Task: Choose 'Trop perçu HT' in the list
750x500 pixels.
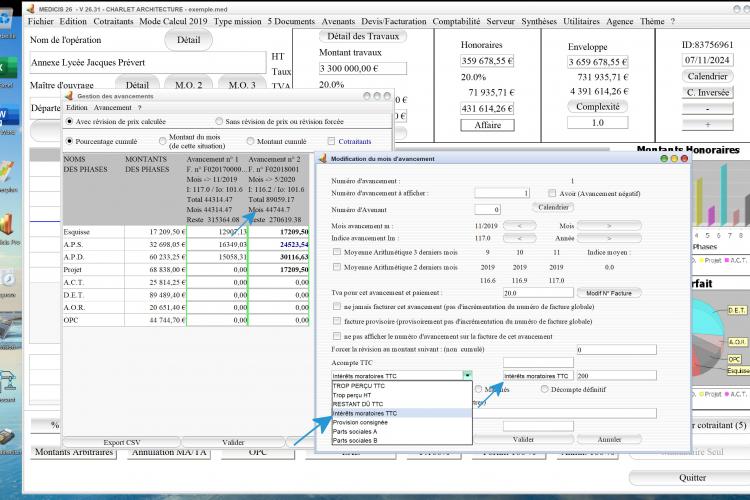Action: click(x=402, y=395)
